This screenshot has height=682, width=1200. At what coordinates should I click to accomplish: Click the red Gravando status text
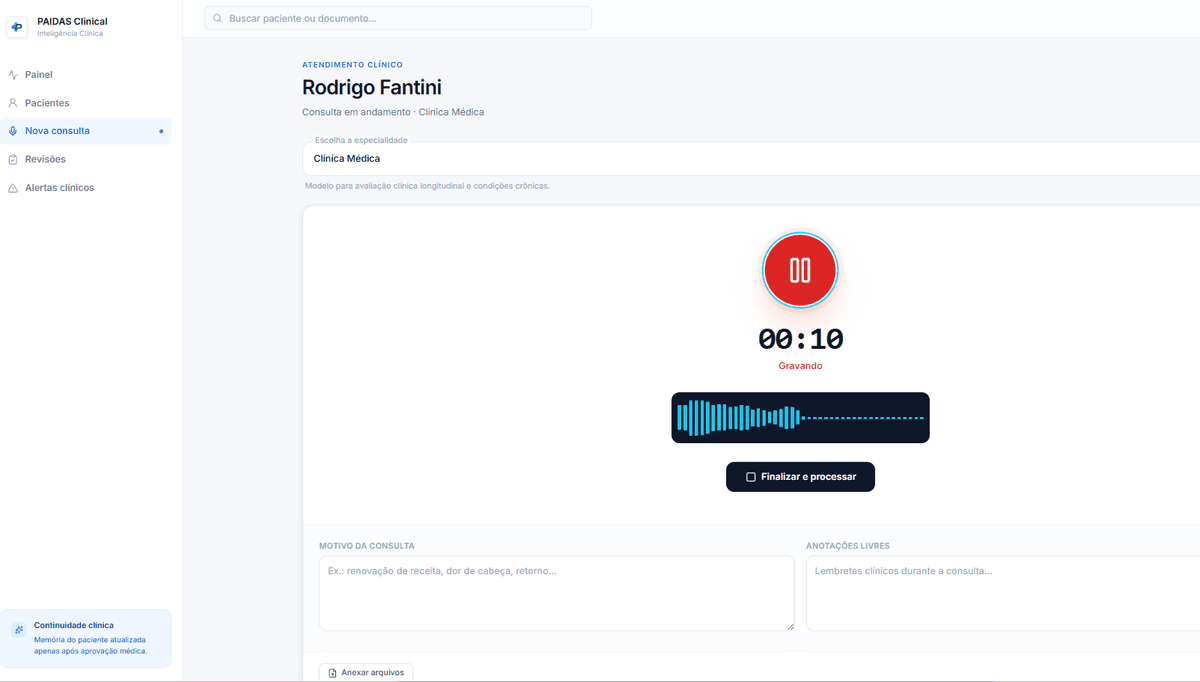[x=800, y=366]
